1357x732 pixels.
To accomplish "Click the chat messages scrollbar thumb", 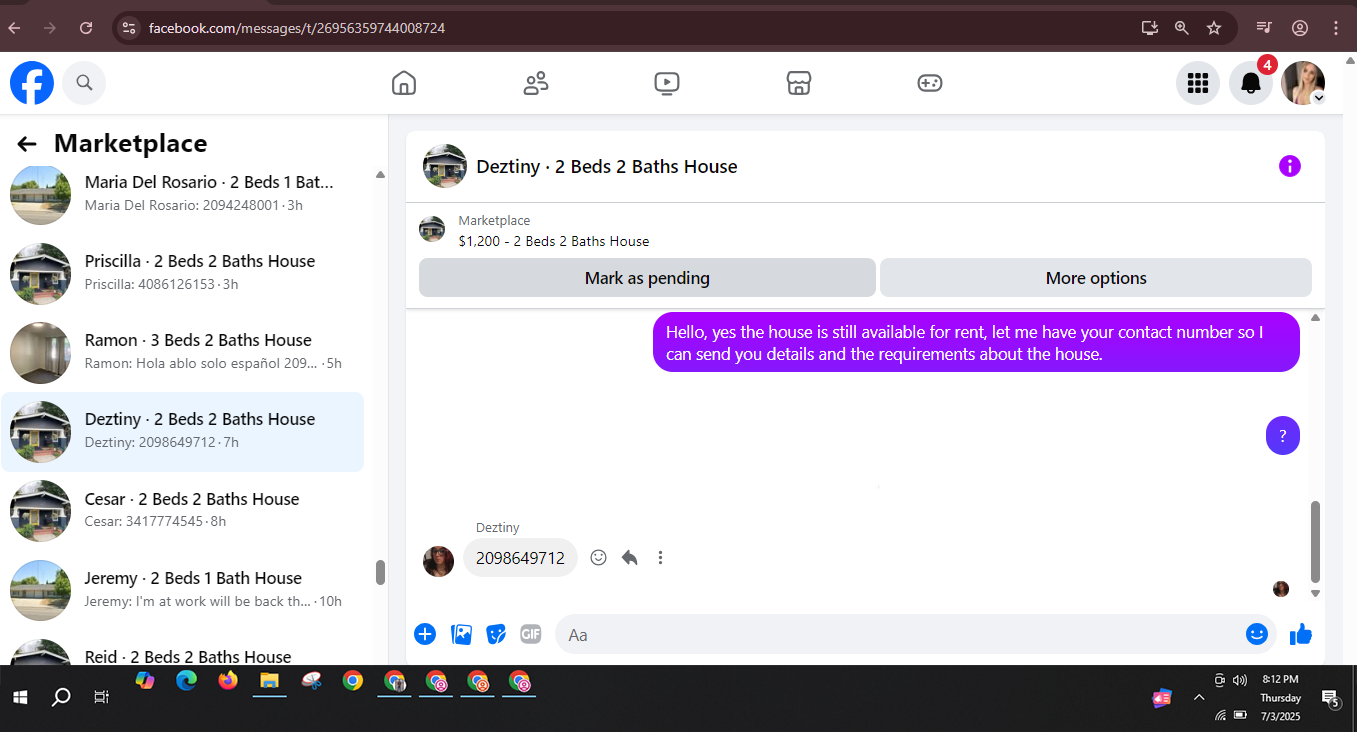I will 1315,542.
